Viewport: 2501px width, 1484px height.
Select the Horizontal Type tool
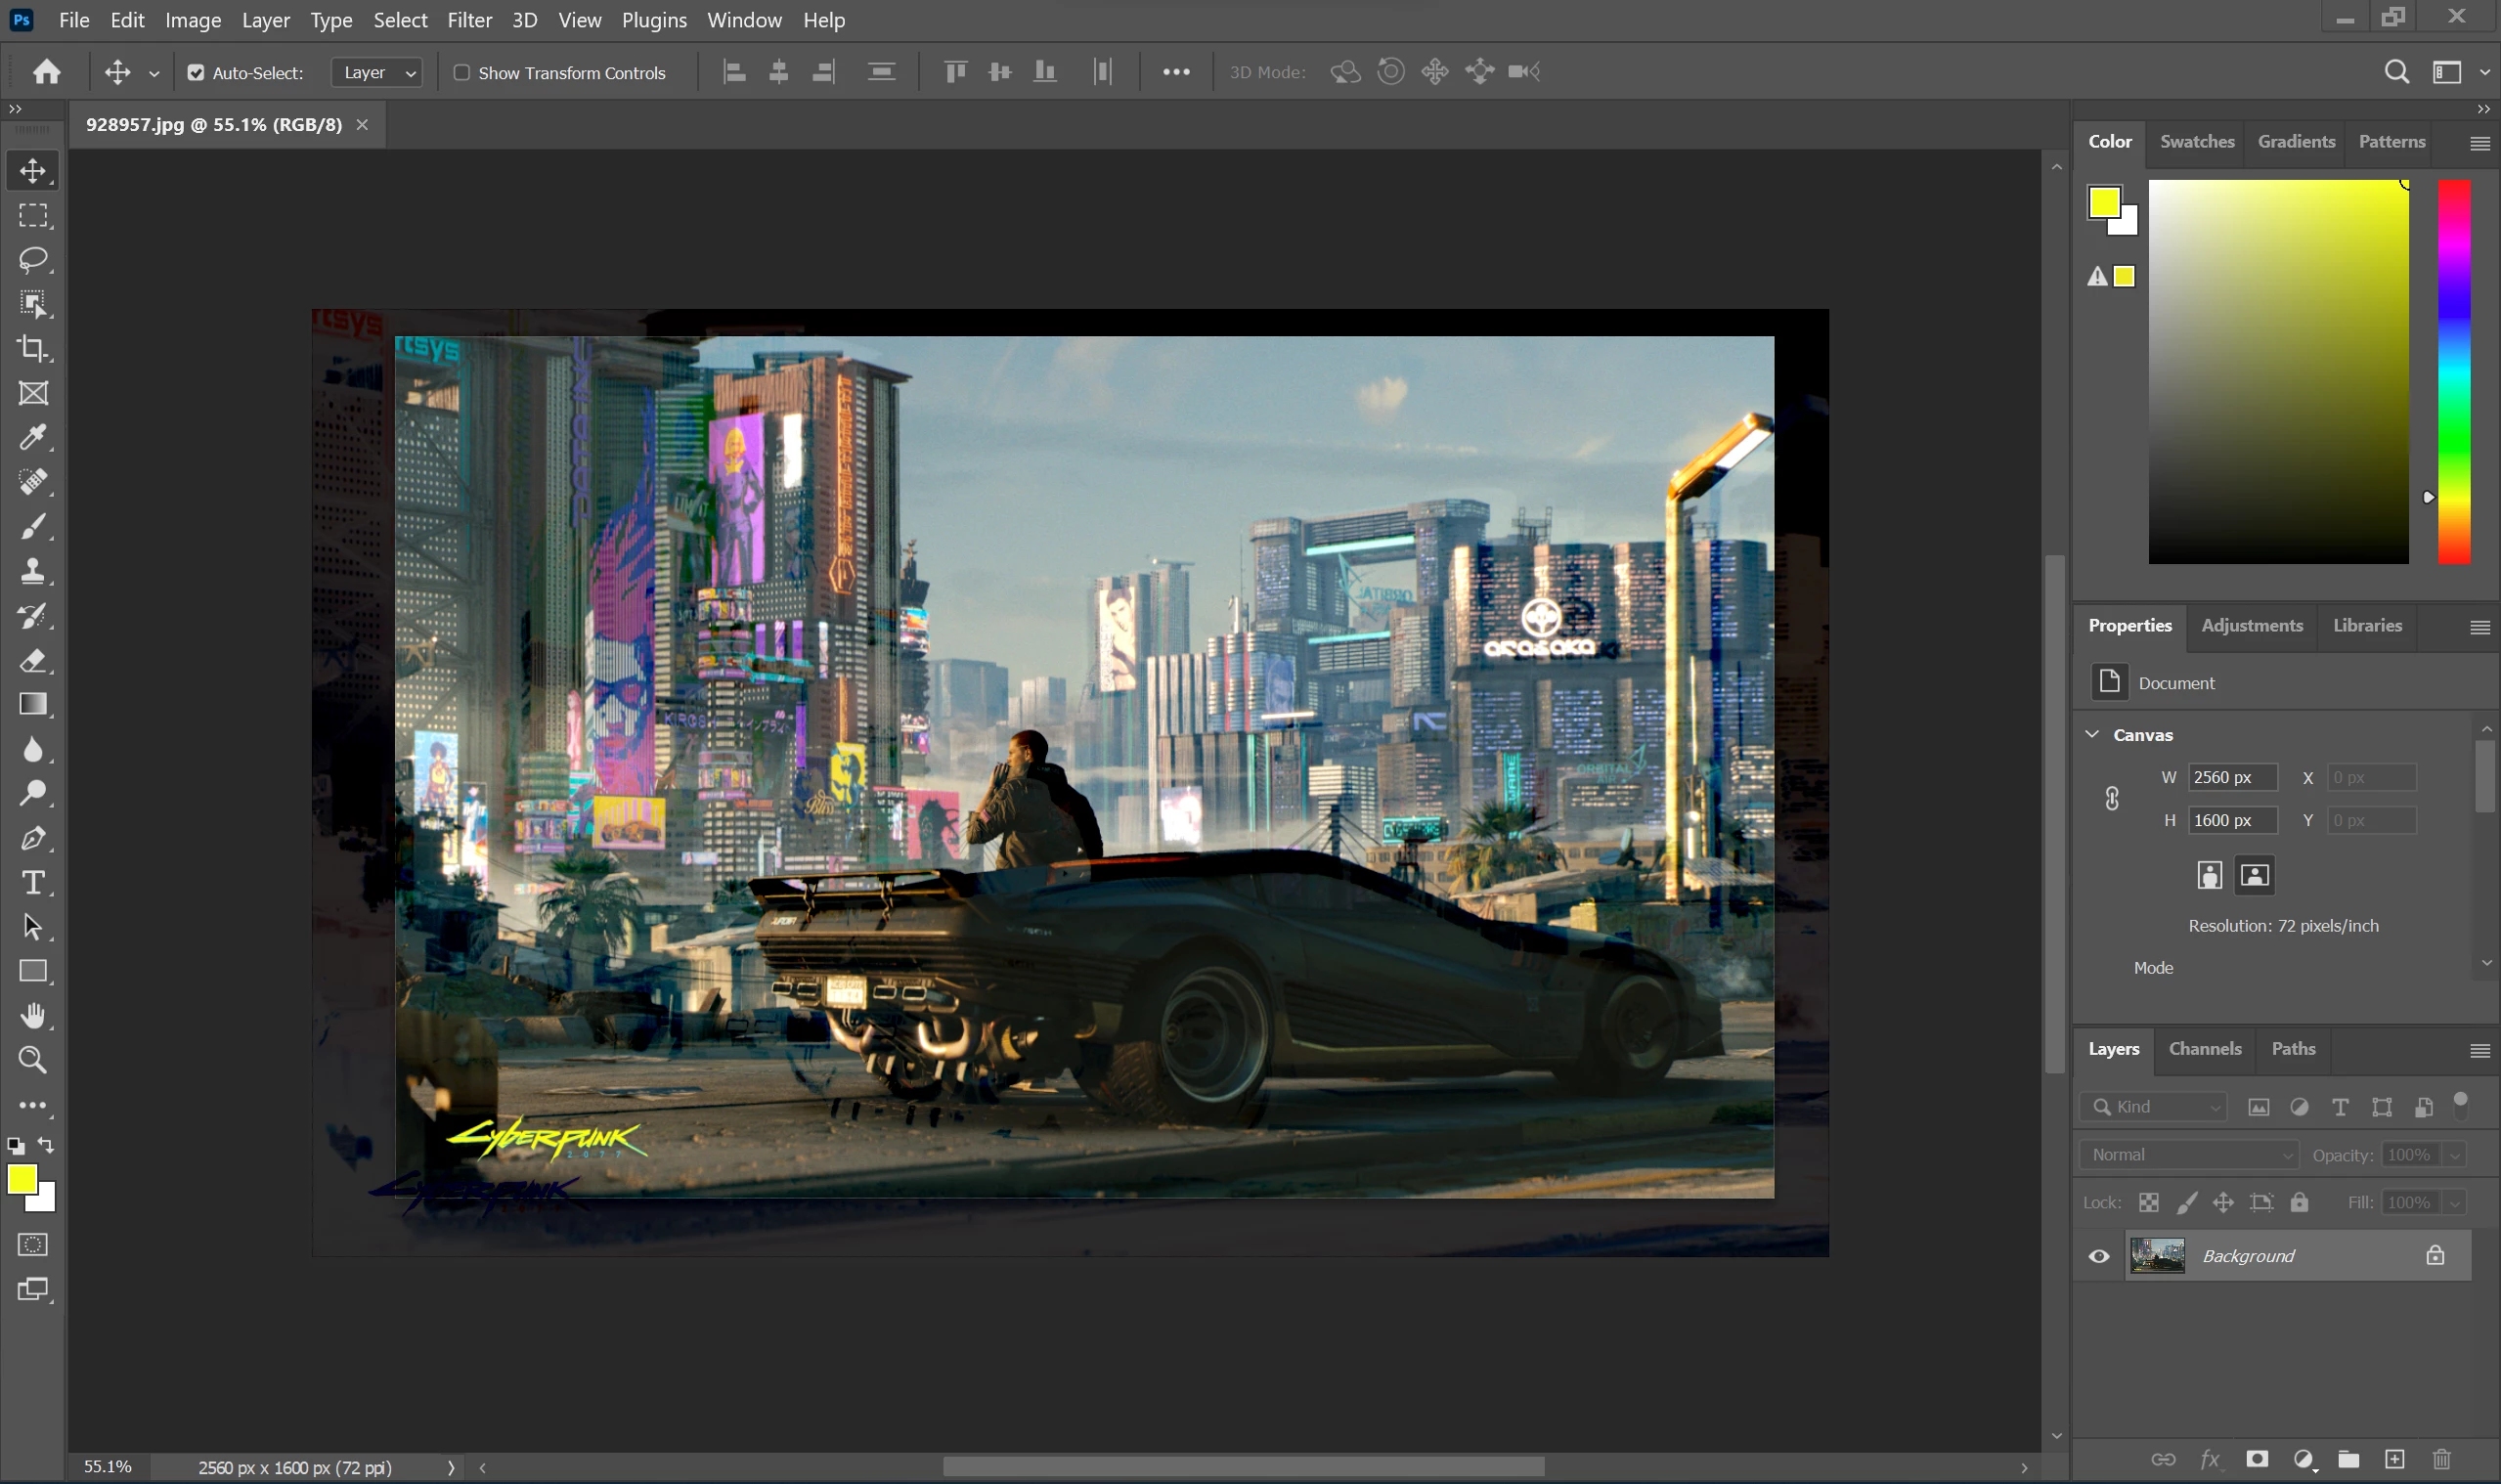33,882
